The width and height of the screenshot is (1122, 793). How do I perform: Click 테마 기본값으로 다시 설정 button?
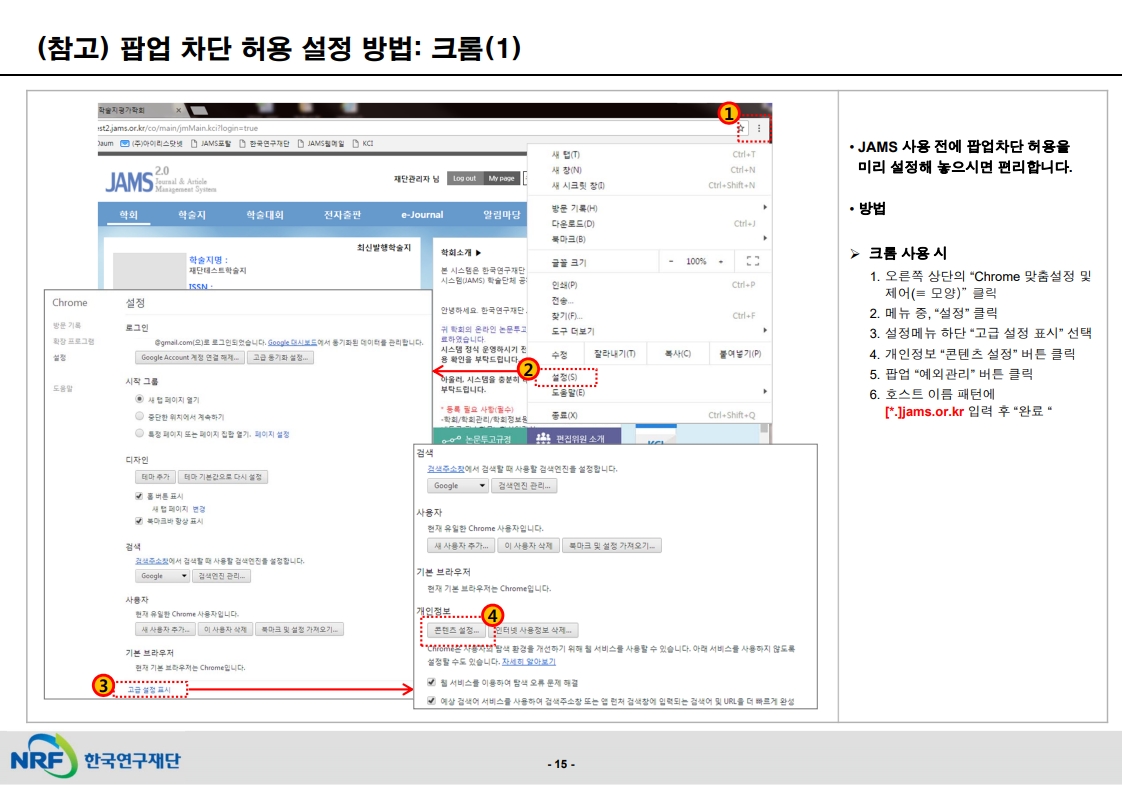pos(223,477)
